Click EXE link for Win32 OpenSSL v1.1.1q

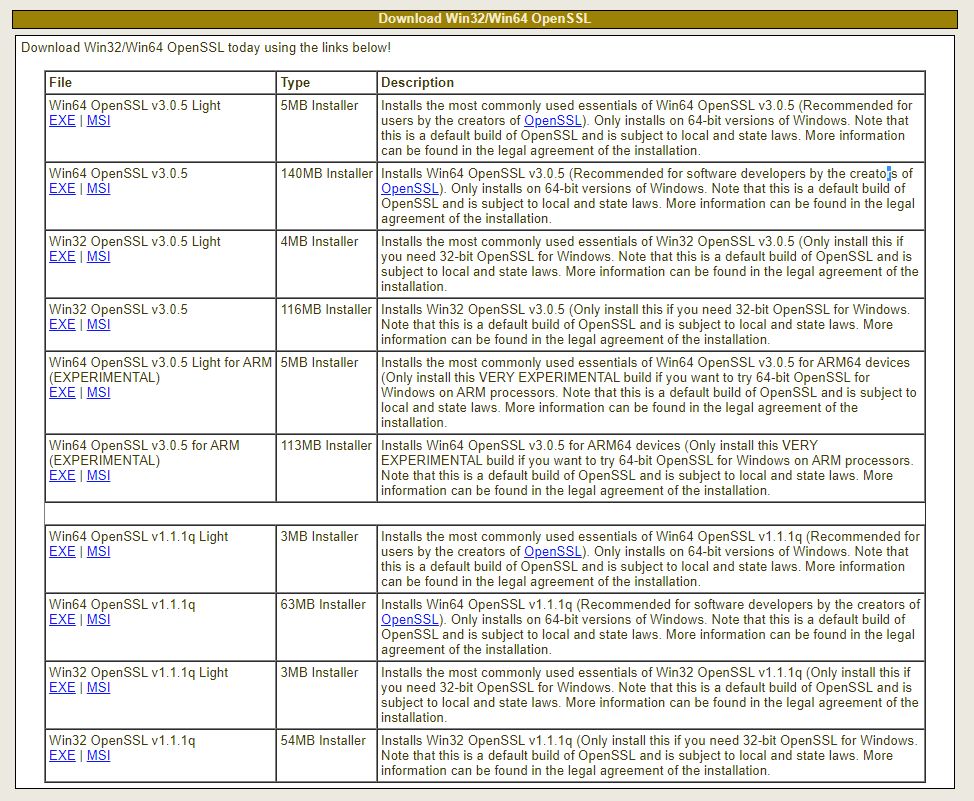pos(62,756)
